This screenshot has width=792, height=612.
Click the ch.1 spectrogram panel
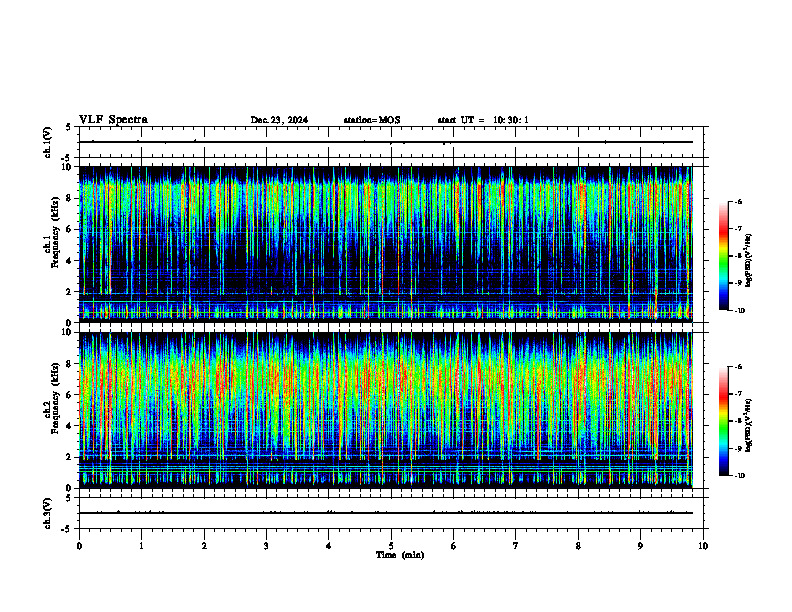click(386, 244)
